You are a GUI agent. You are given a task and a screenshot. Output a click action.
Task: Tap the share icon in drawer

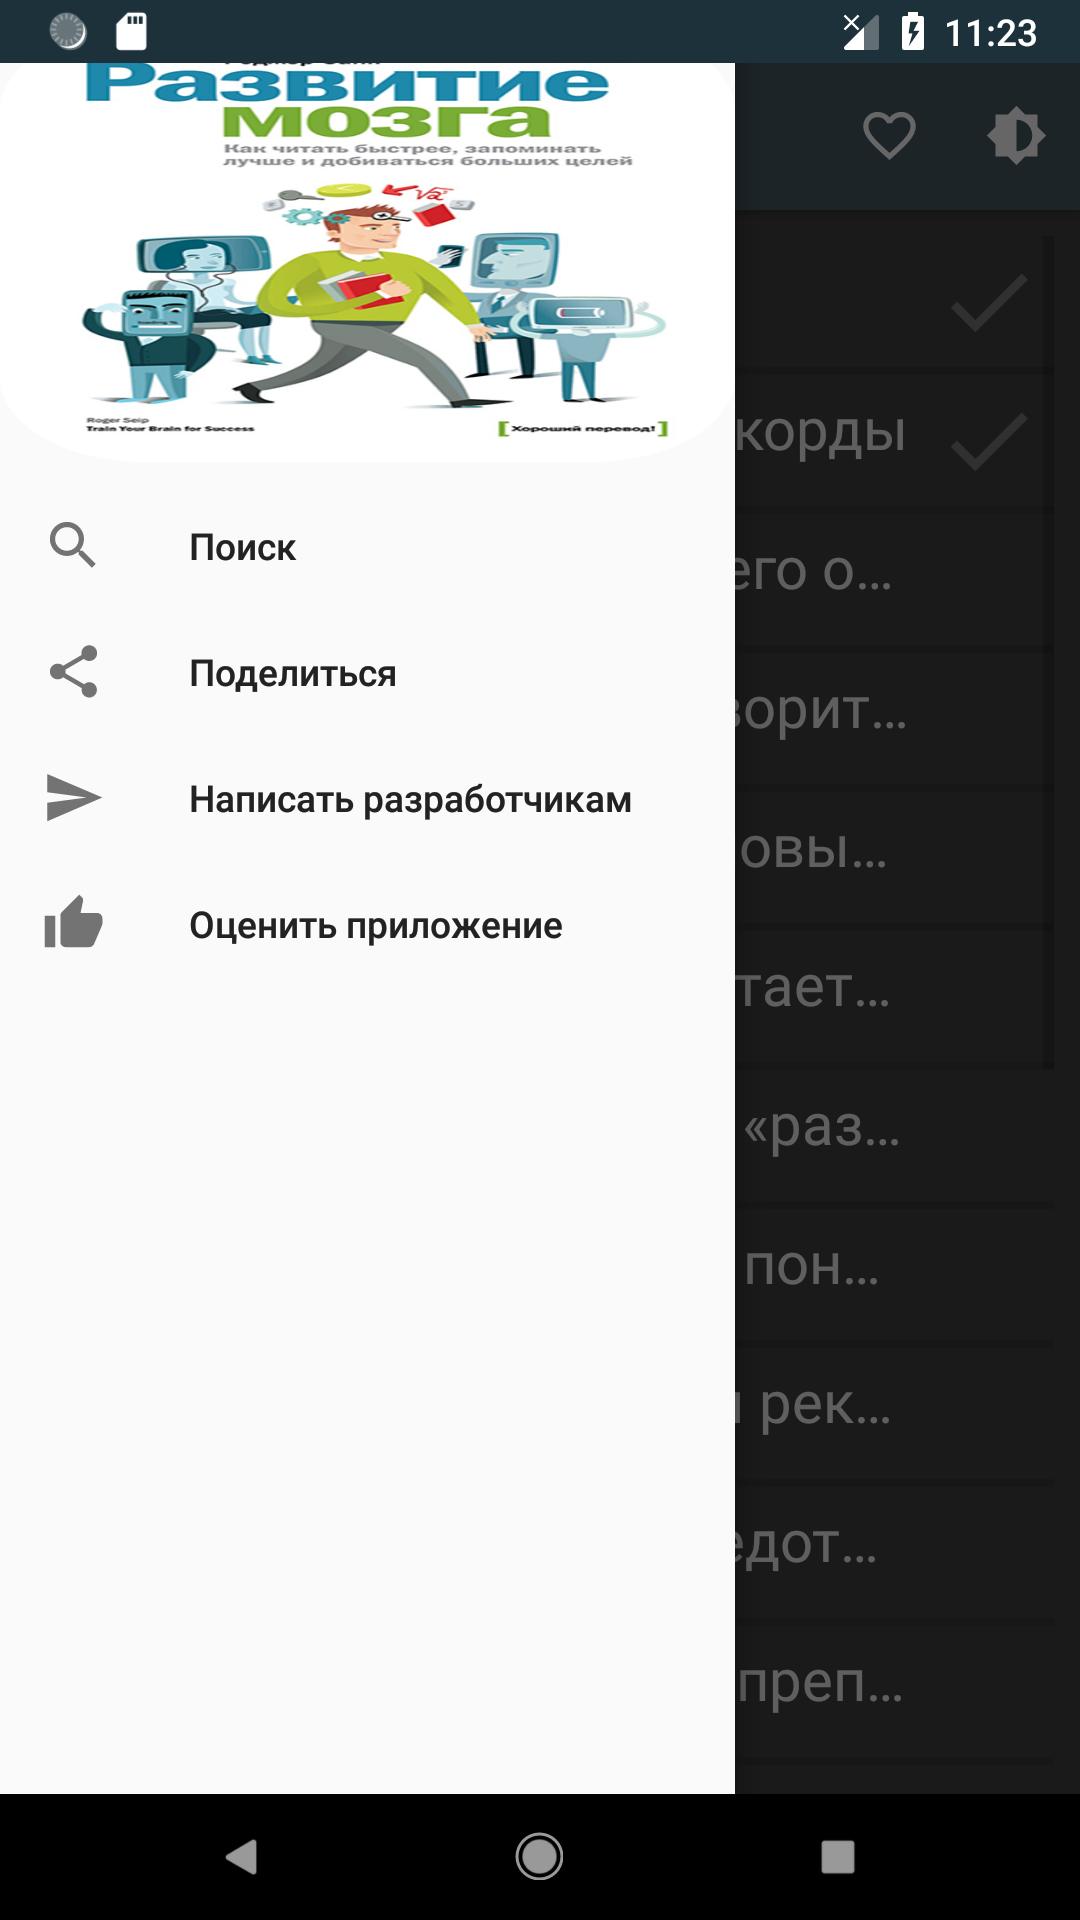pyautogui.click(x=73, y=672)
